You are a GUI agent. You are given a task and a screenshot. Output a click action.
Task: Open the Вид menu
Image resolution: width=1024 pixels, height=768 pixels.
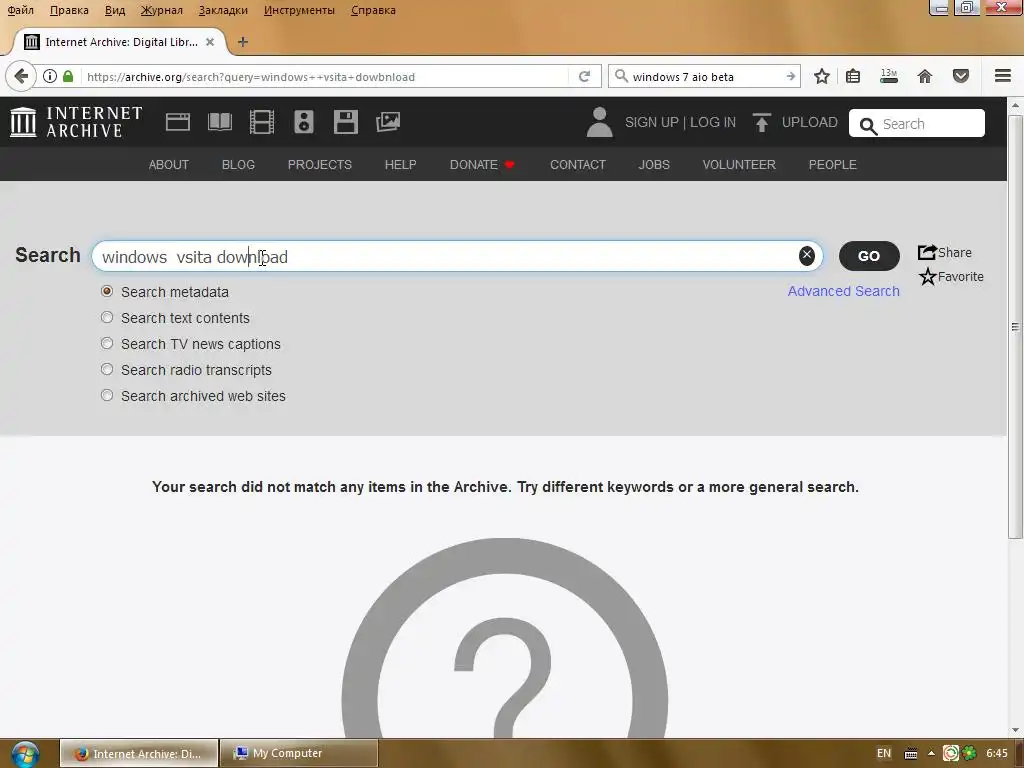tap(115, 10)
